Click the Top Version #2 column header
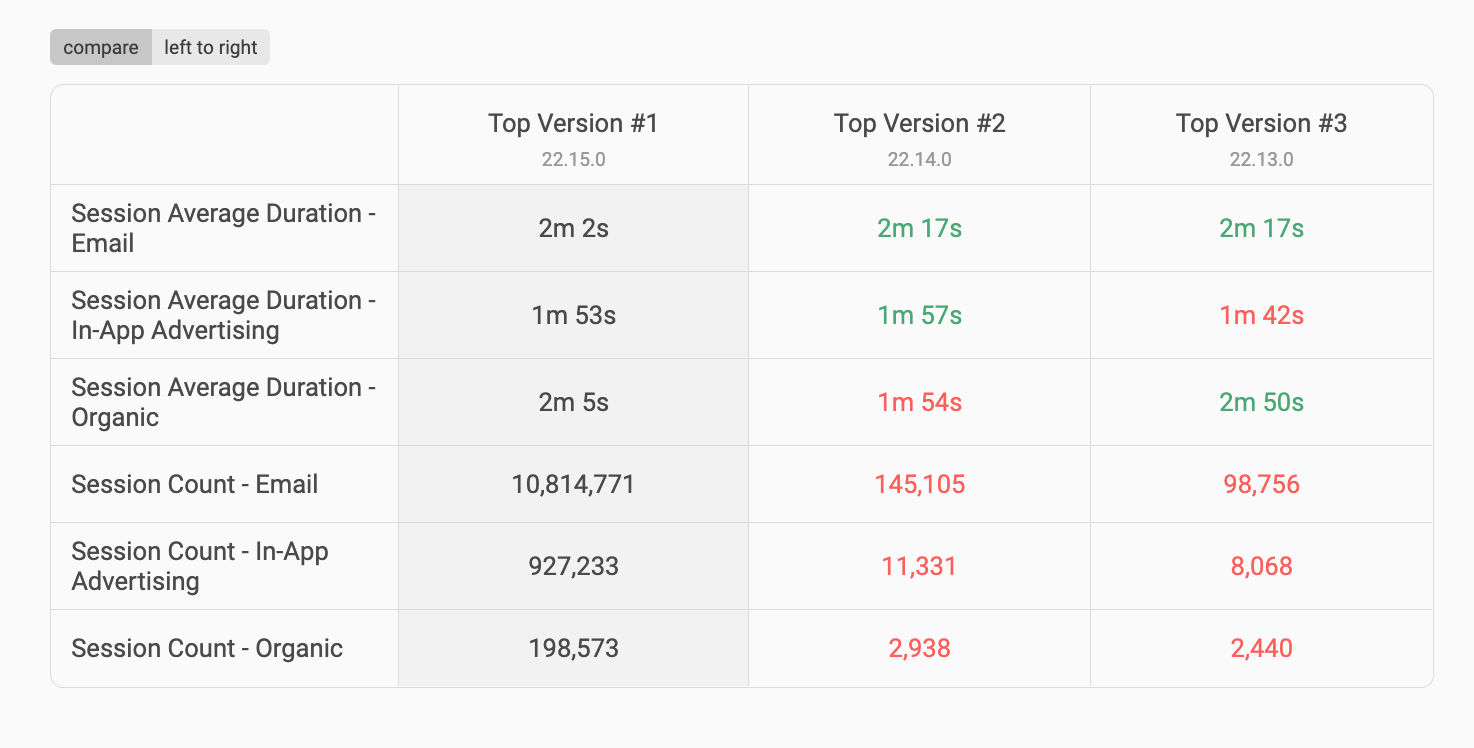 pos(919,124)
